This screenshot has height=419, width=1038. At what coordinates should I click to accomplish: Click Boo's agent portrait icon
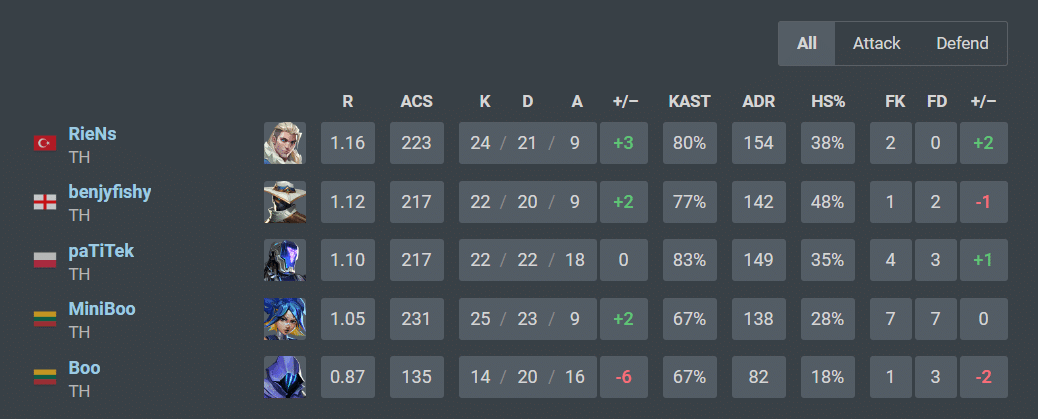[x=285, y=376]
